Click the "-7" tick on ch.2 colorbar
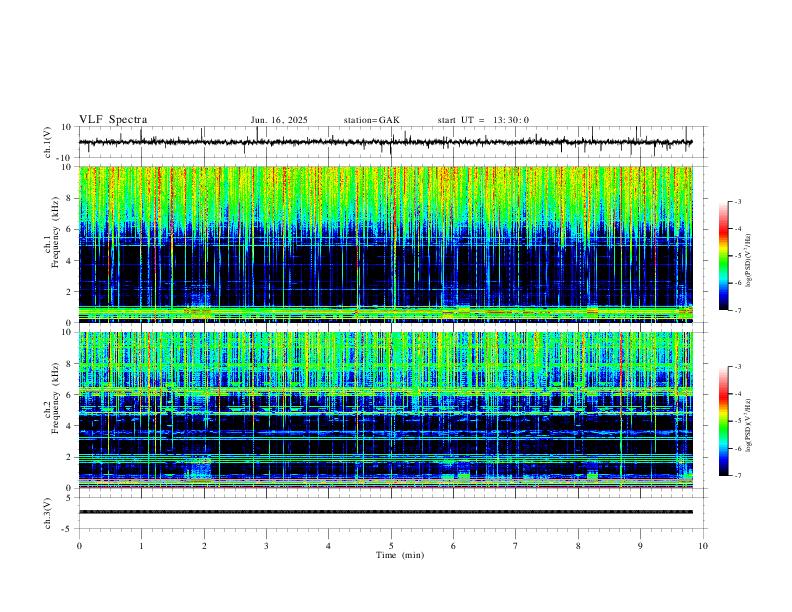 (x=737, y=476)
